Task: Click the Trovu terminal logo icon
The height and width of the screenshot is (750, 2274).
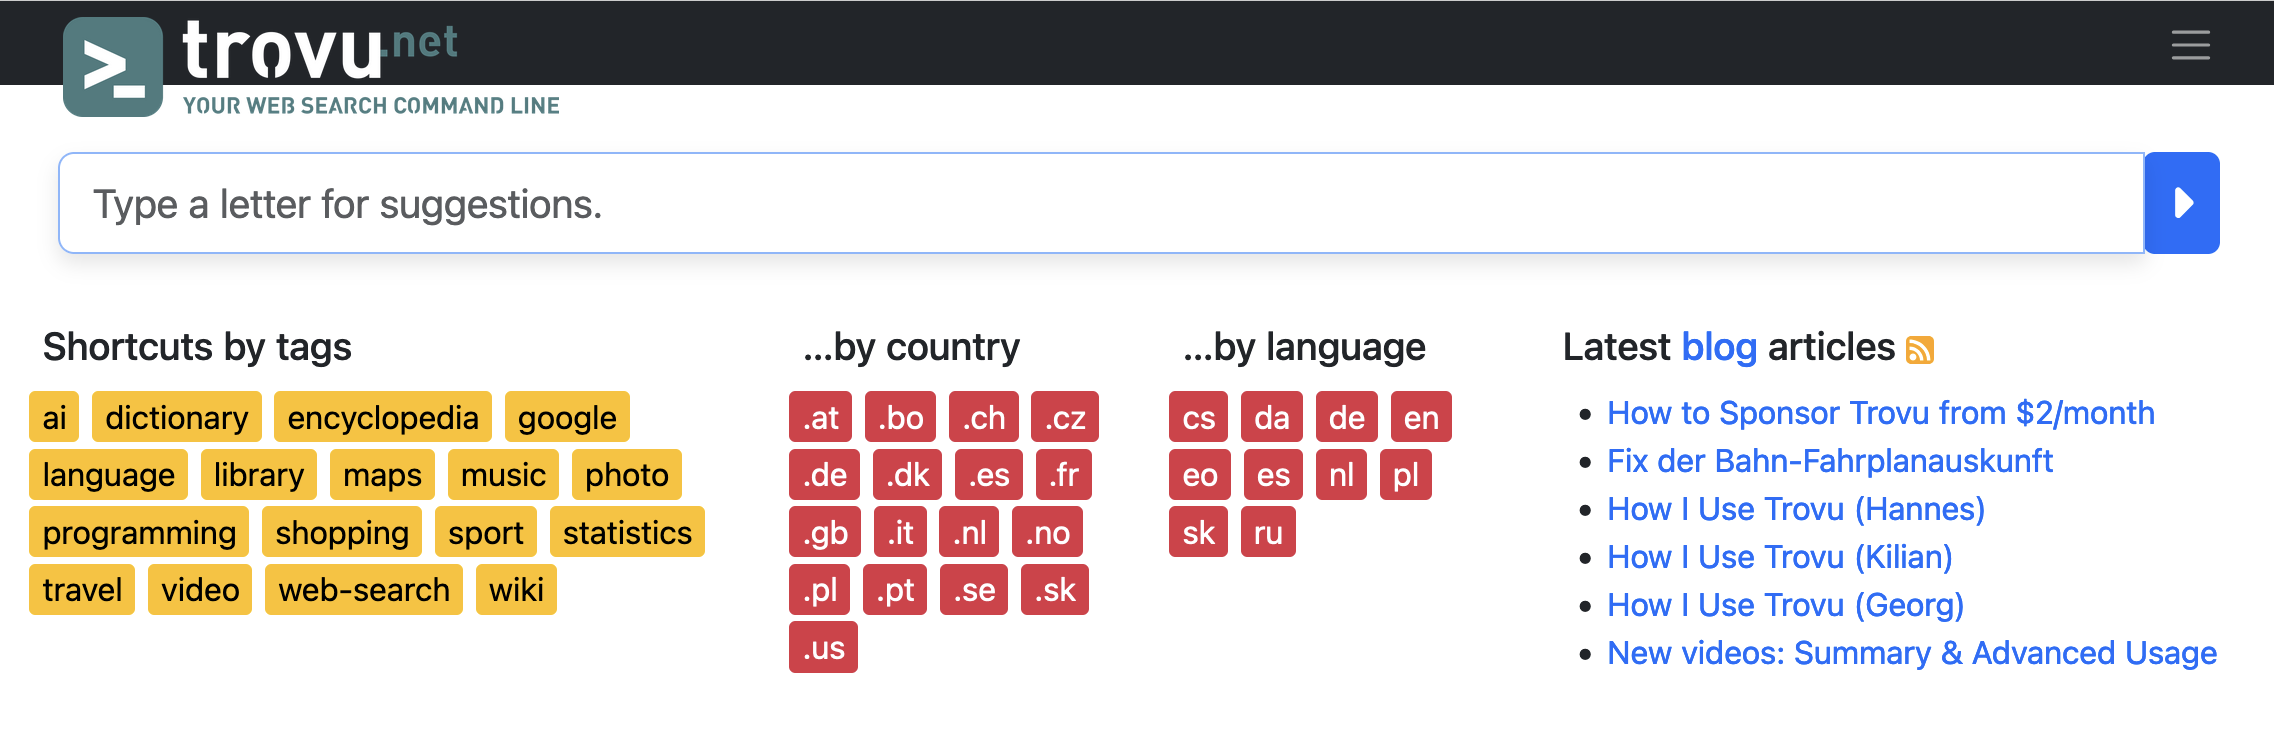Action: click(x=112, y=67)
